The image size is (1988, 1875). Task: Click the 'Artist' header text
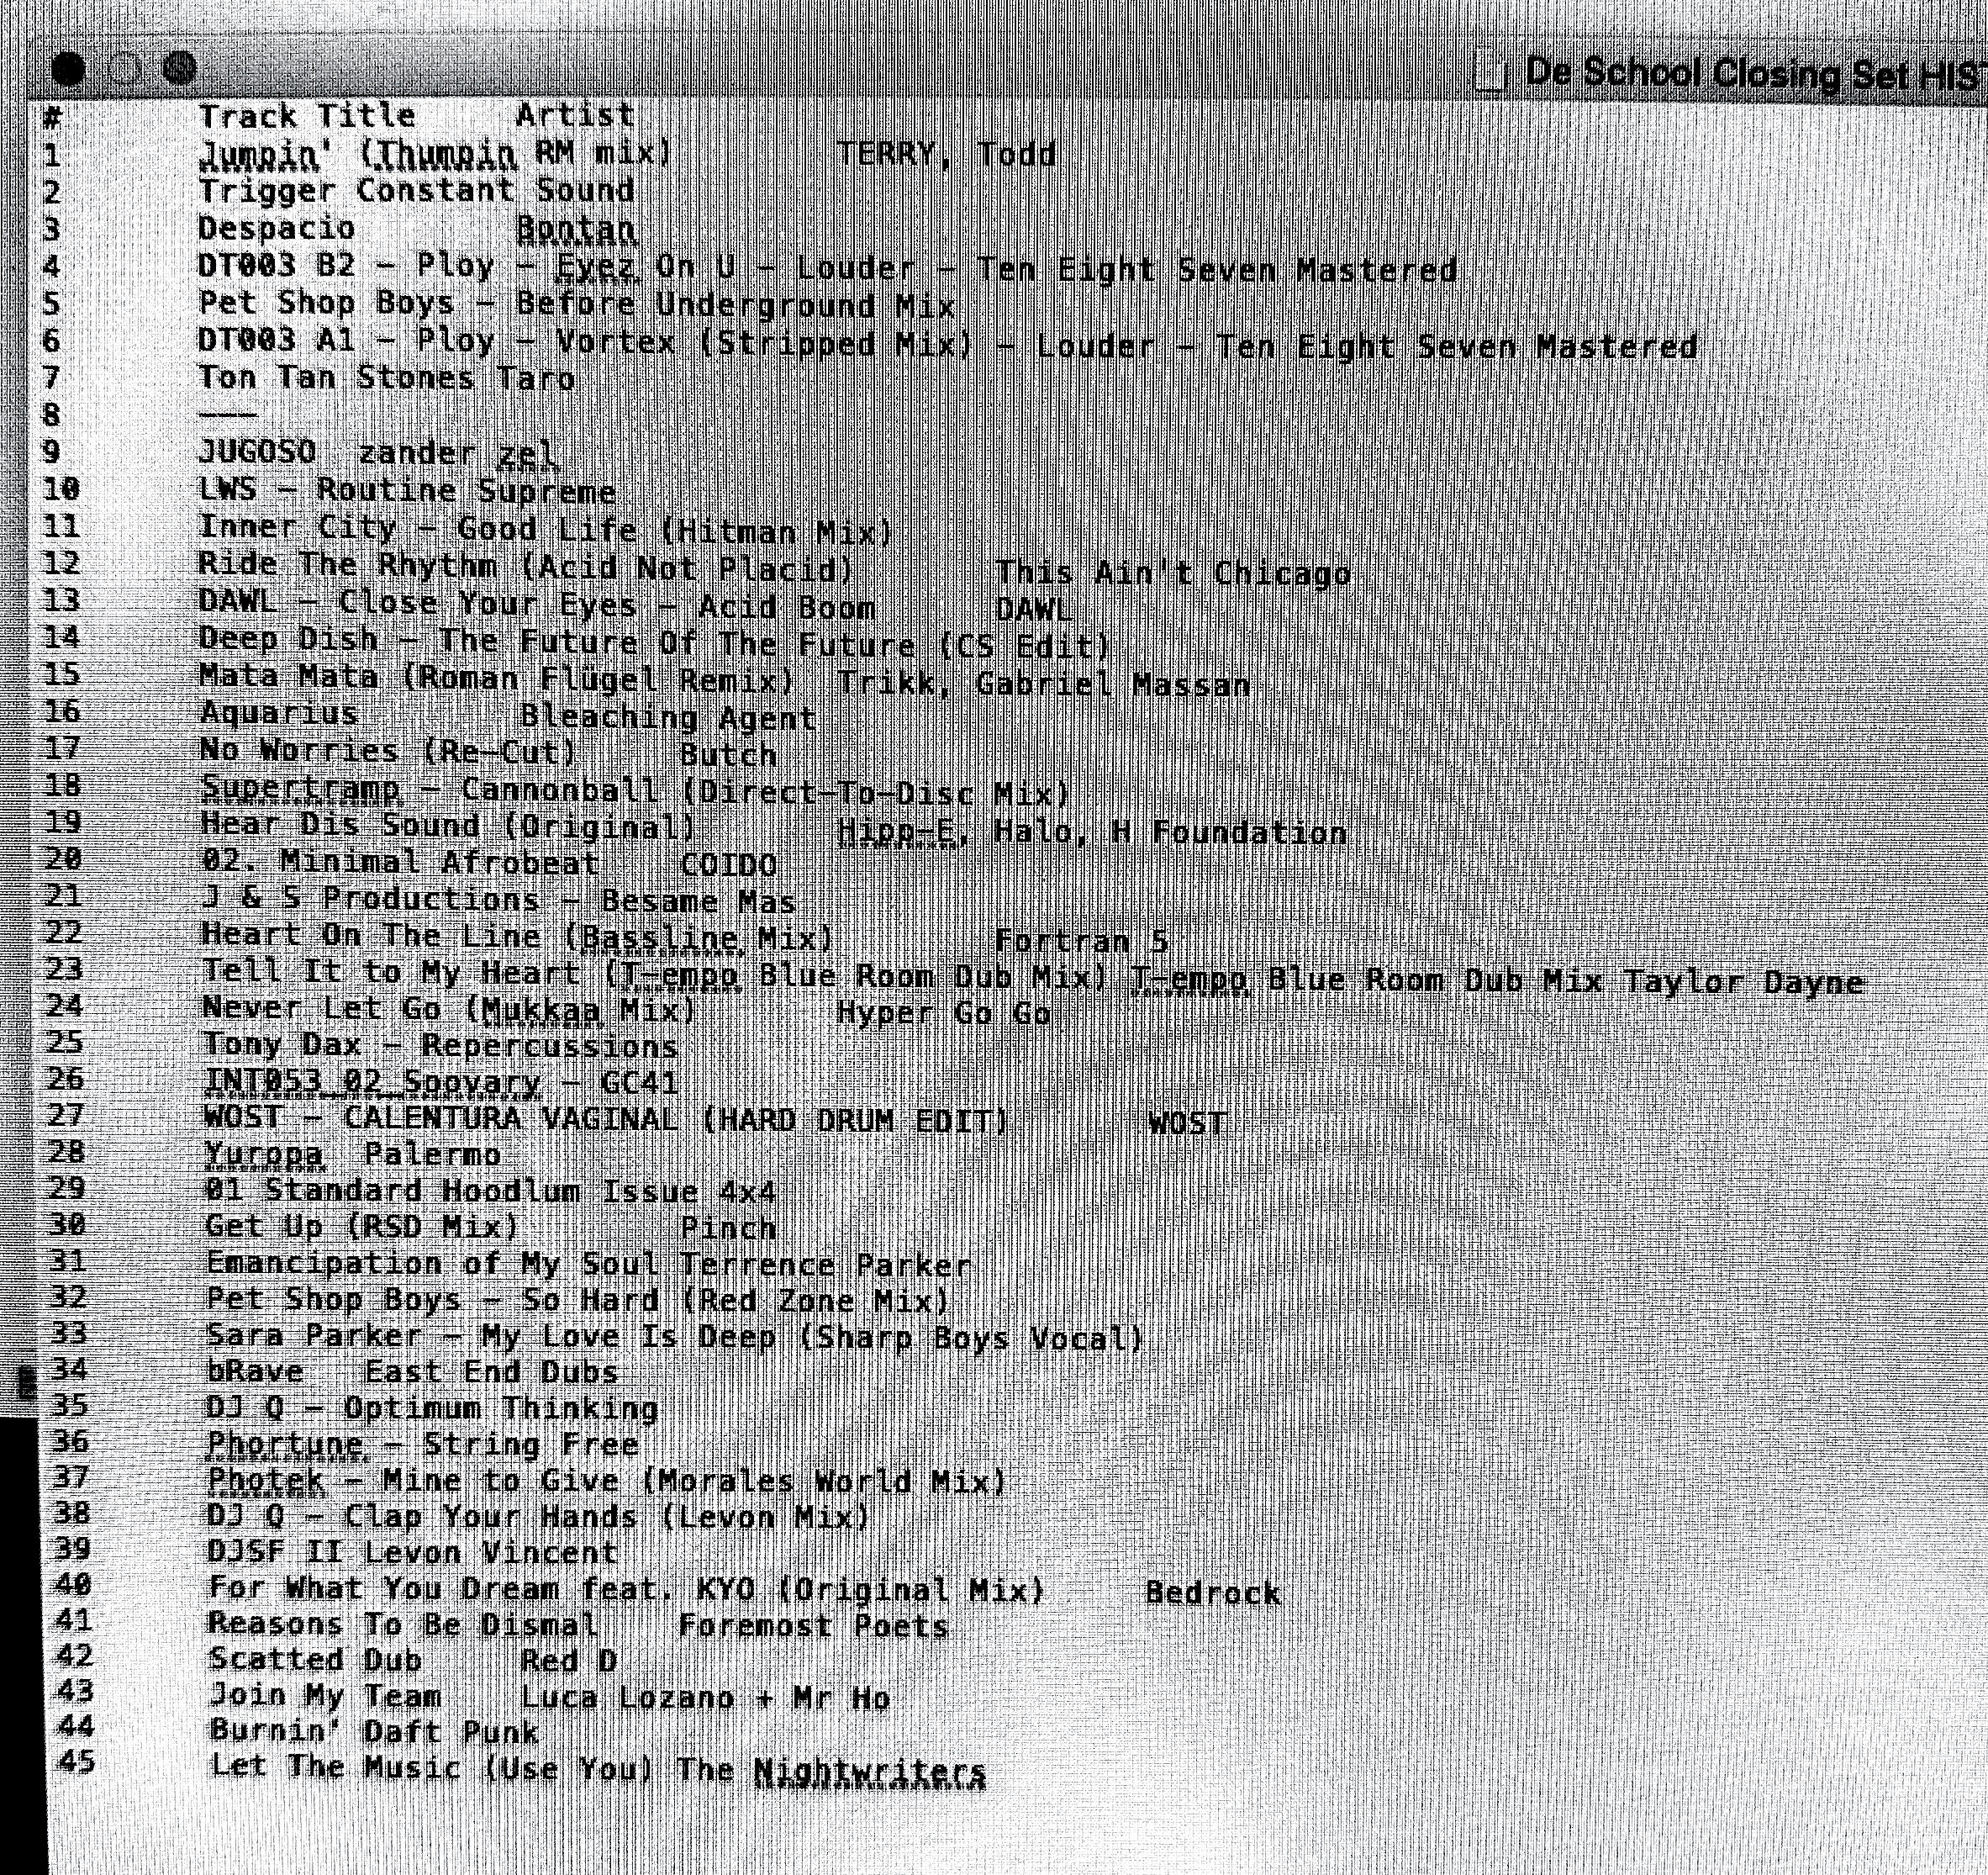(x=575, y=115)
